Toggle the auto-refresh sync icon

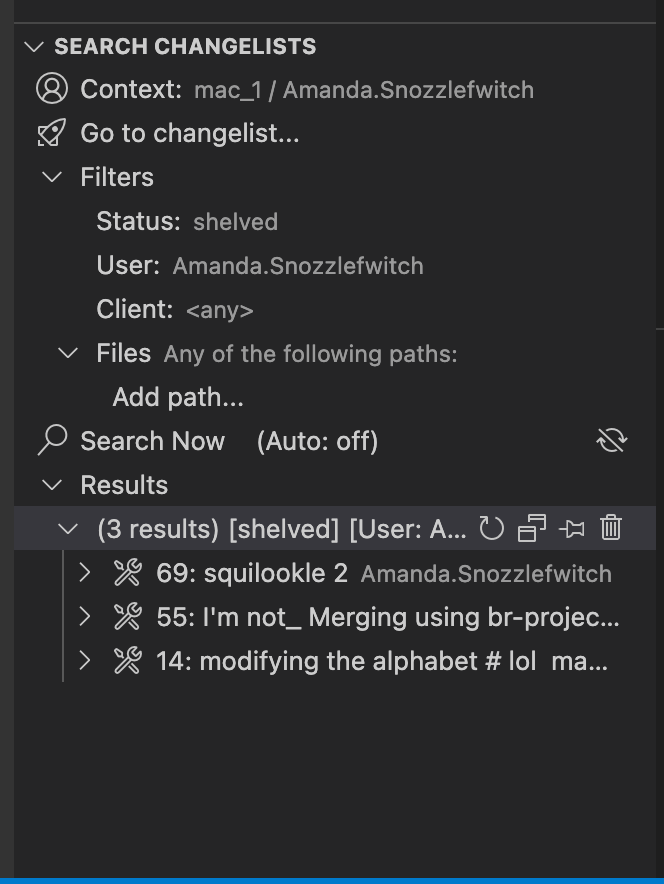611,440
